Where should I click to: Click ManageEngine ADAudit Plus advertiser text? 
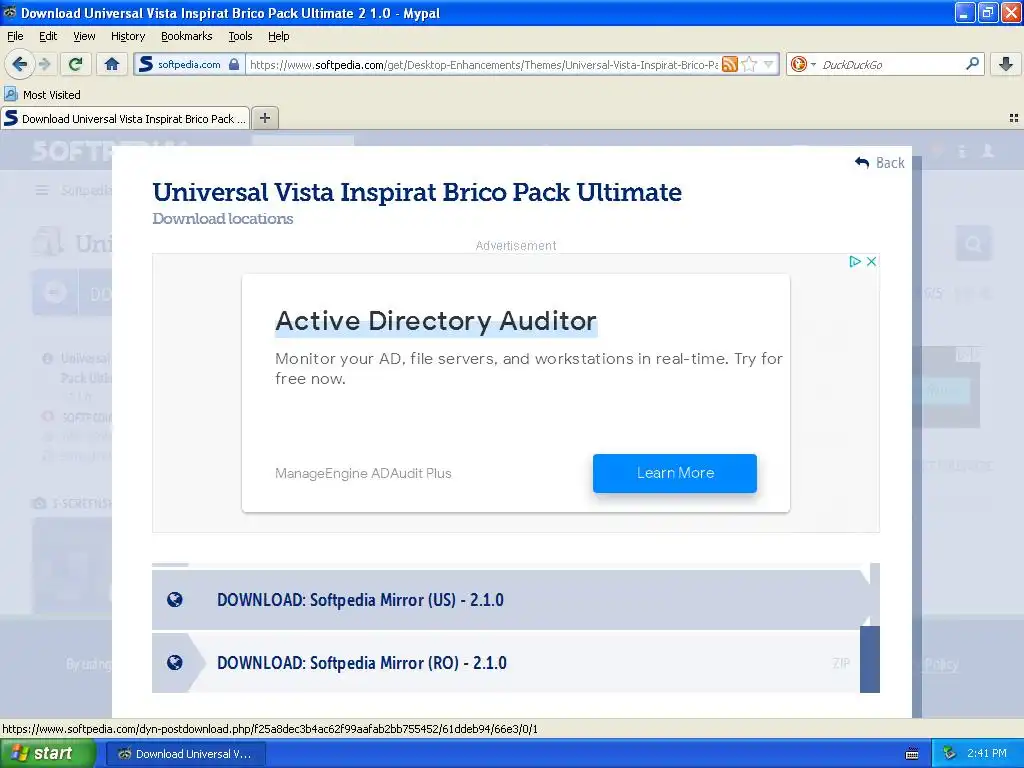tap(363, 473)
